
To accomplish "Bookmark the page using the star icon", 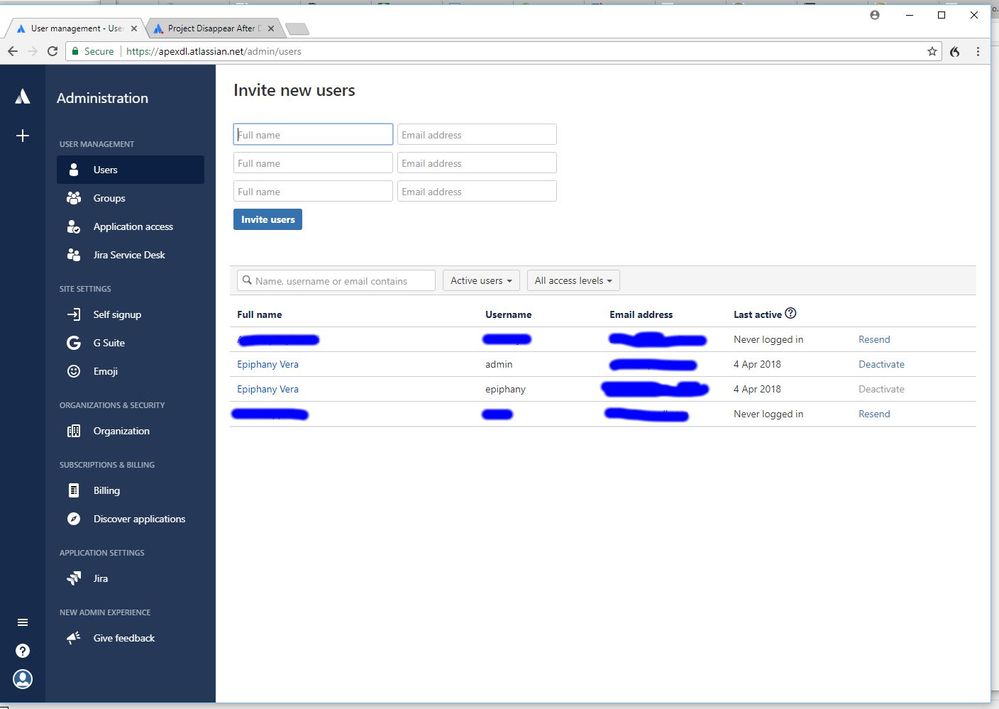I will tap(932, 52).
